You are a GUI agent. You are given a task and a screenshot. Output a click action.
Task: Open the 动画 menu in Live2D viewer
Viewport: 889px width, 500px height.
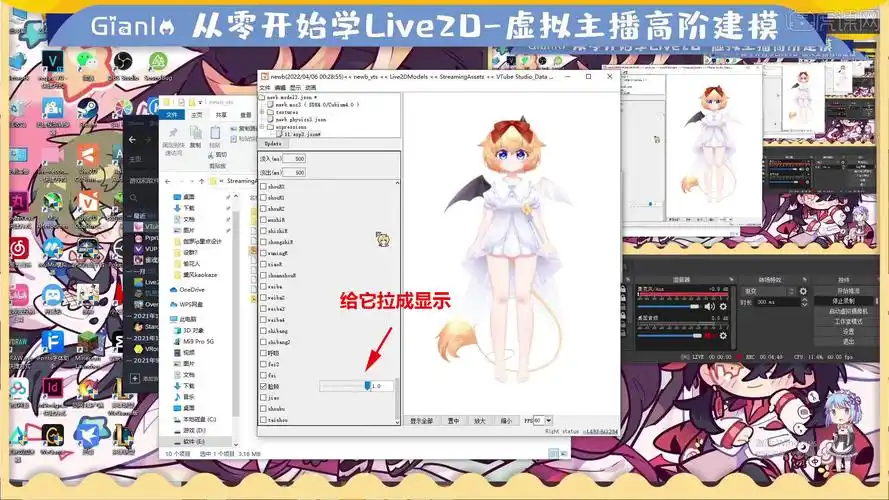tap(311, 88)
